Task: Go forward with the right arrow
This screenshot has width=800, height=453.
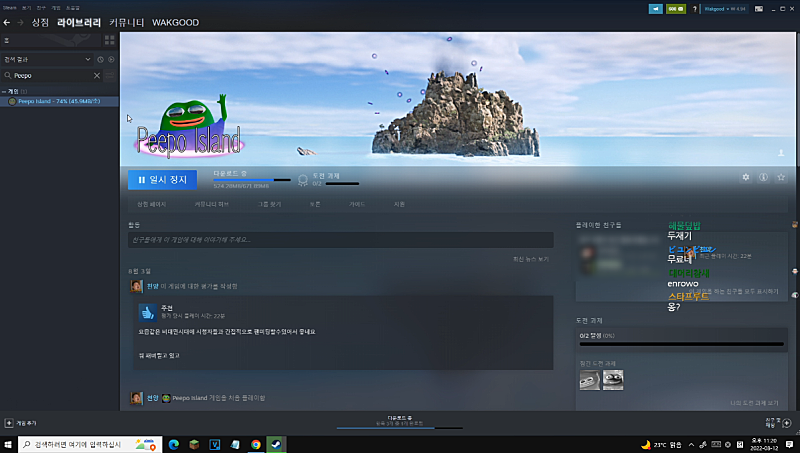Action: [x=20, y=22]
